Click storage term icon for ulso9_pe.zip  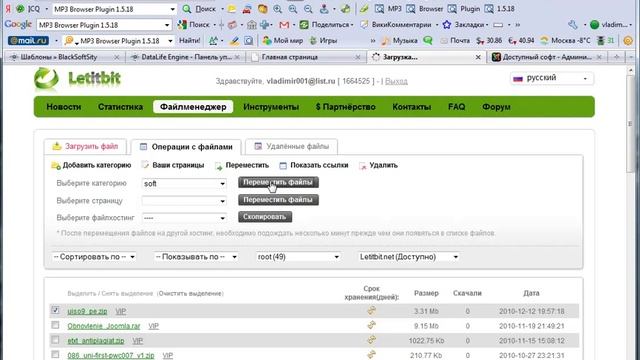371,311
